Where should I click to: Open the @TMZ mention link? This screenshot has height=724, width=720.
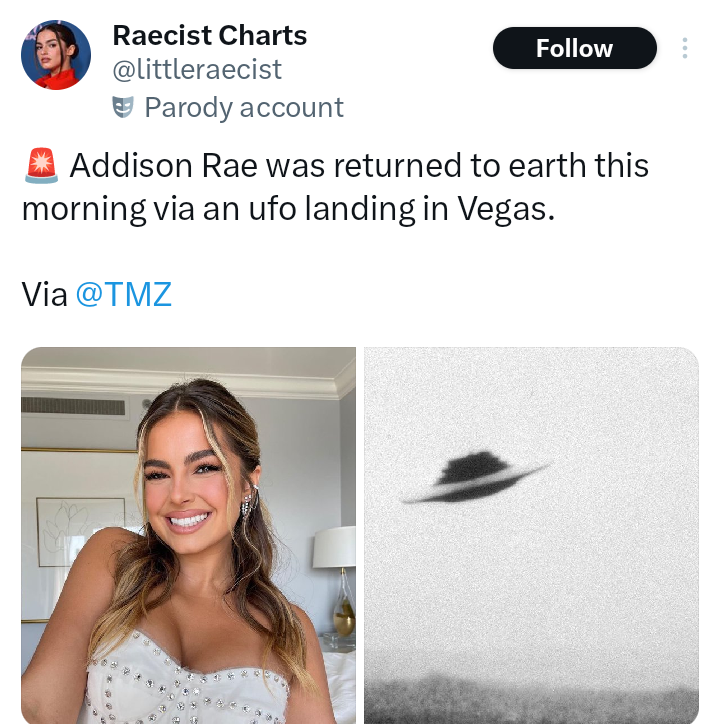coord(123,294)
